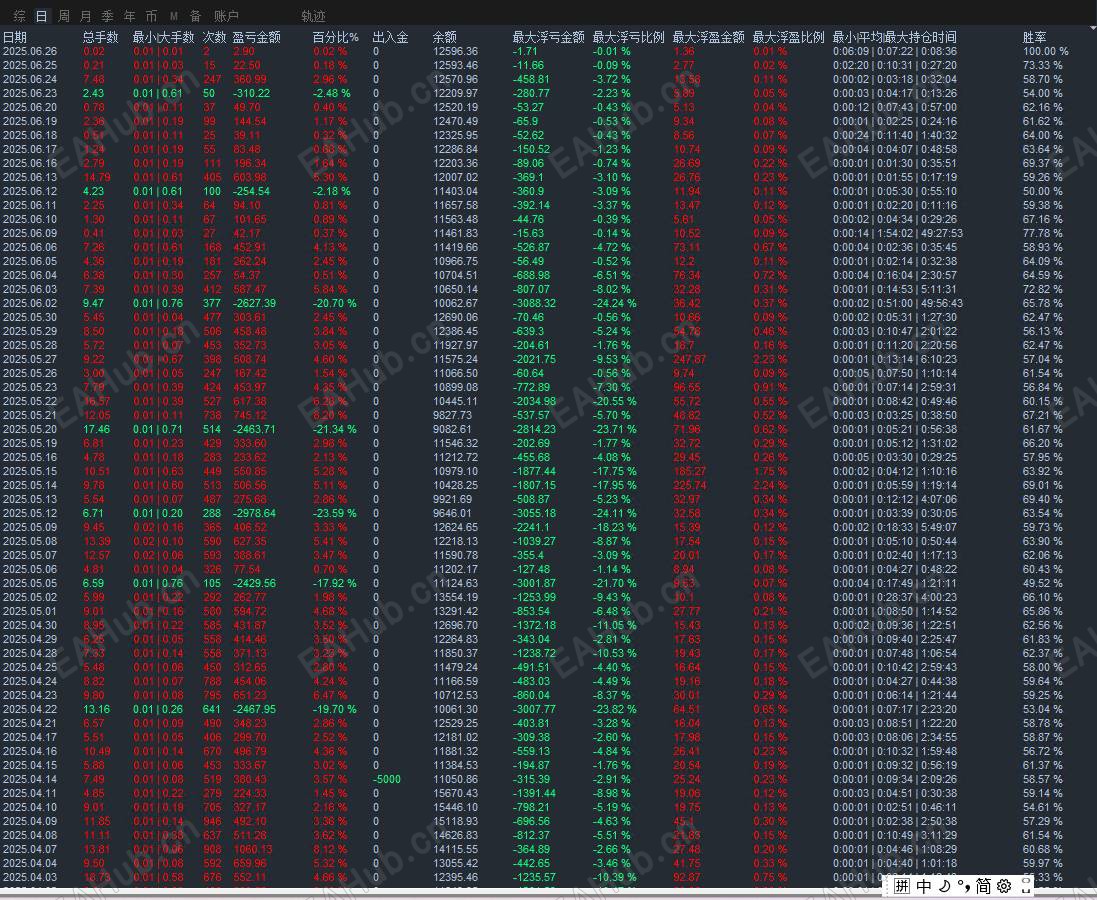Click the -2627.39 profit/loss cell
Screen dimensions: 1097x900
[x=254, y=303]
